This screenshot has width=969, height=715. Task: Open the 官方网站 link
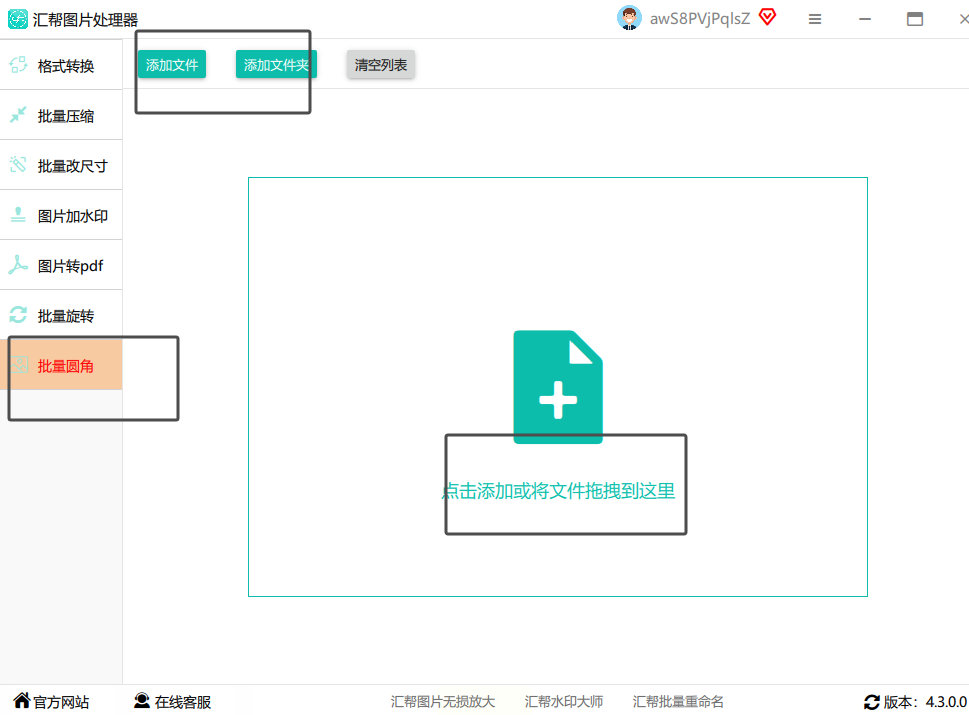52,701
